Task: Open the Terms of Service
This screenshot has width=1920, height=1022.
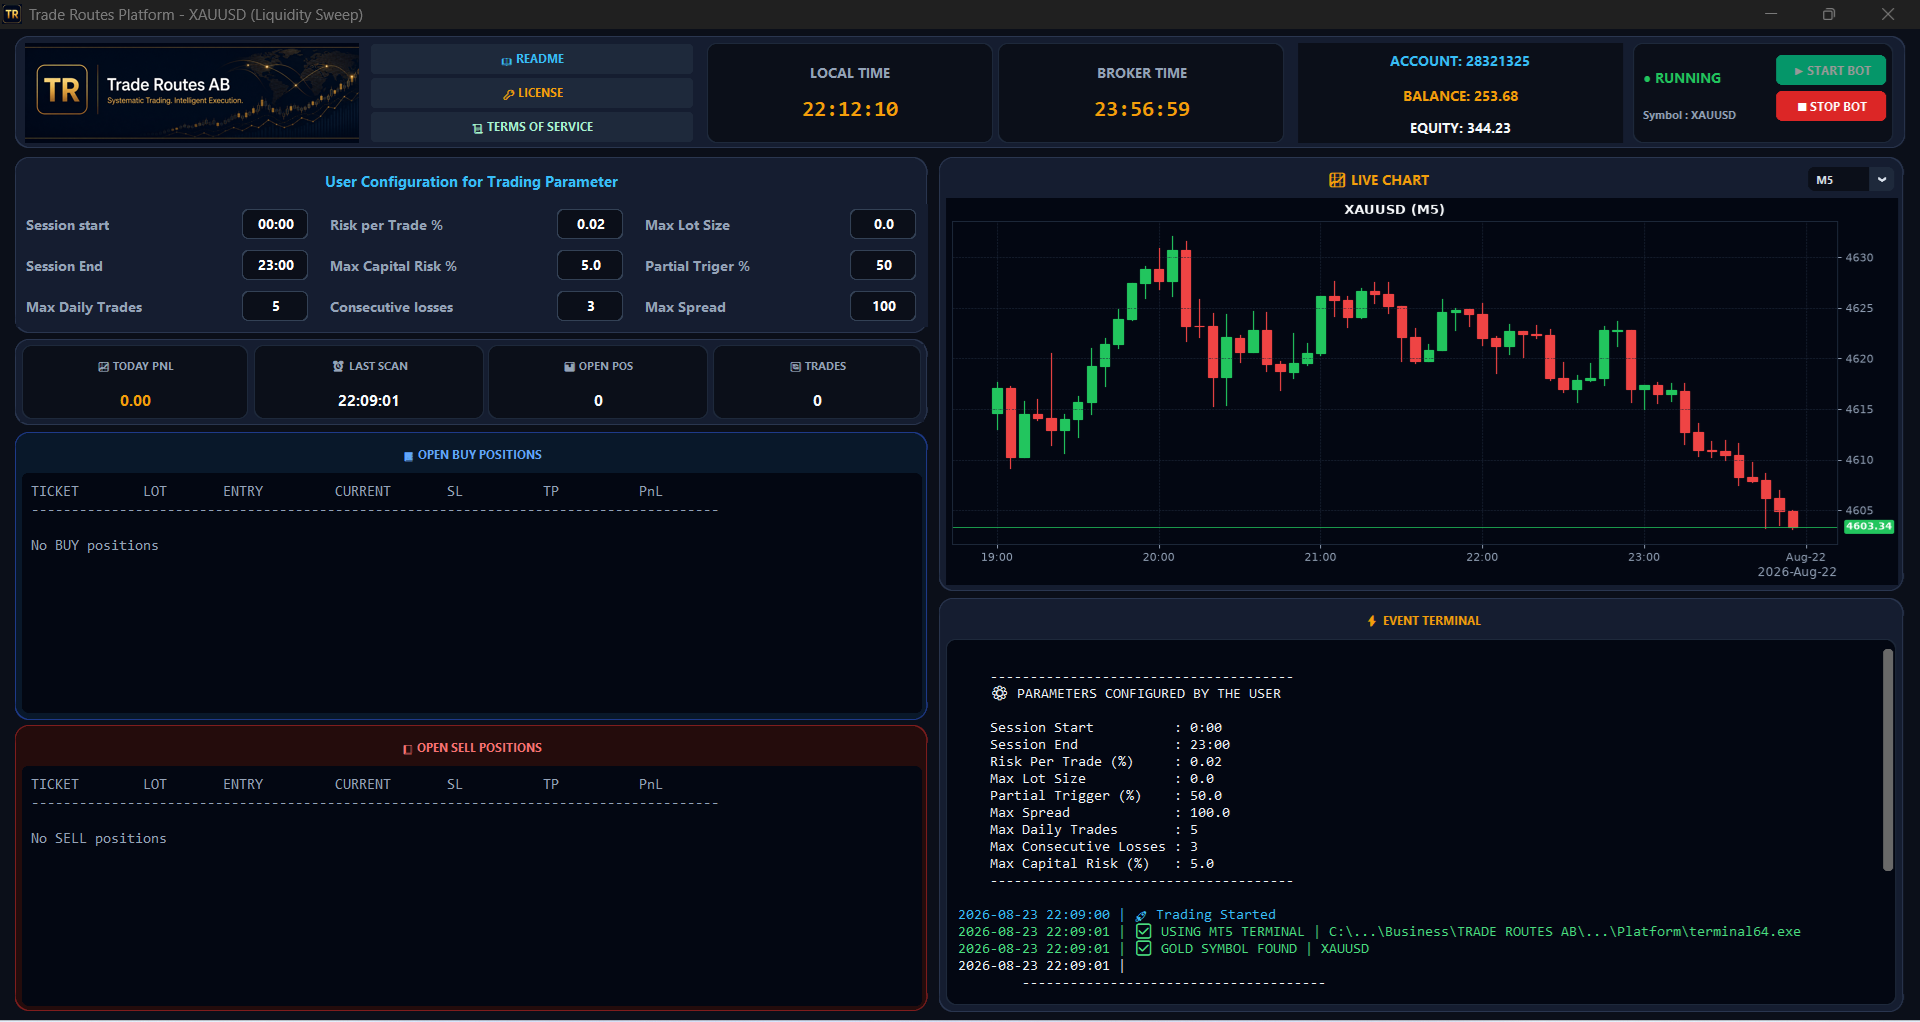Action: pyautogui.click(x=532, y=127)
